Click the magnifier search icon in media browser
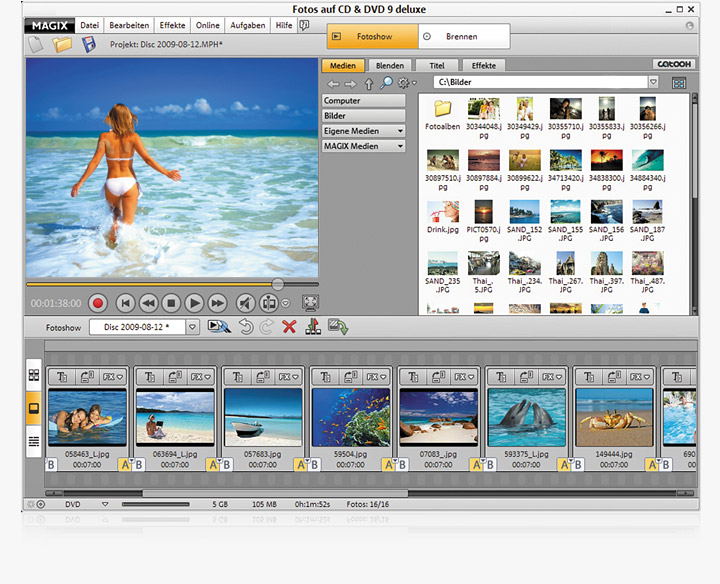The height and width of the screenshot is (584, 720). click(386, 83)
